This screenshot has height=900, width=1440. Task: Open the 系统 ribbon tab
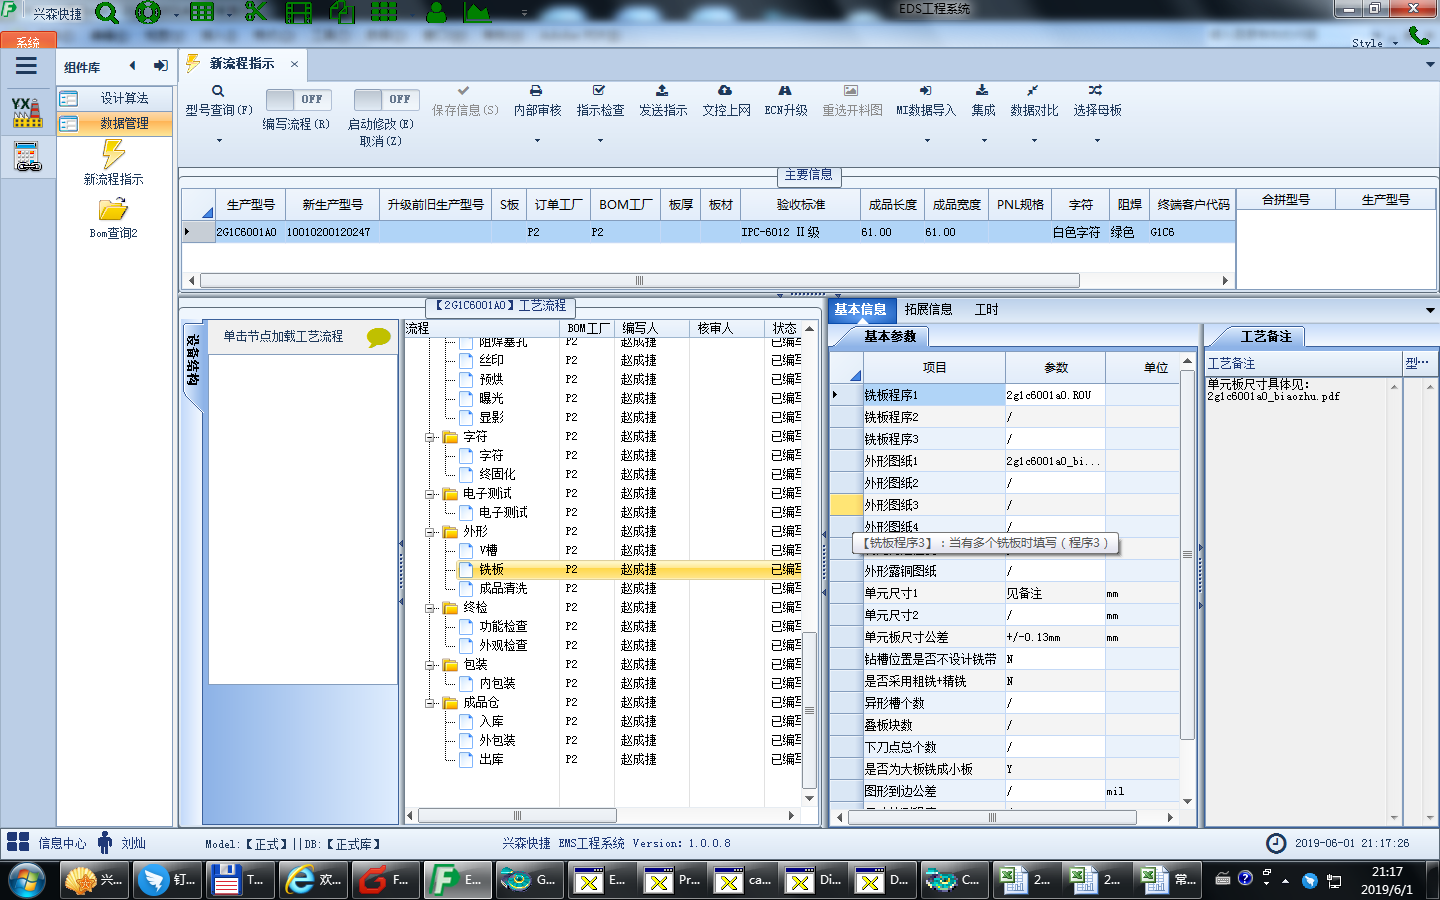[28, 41]
